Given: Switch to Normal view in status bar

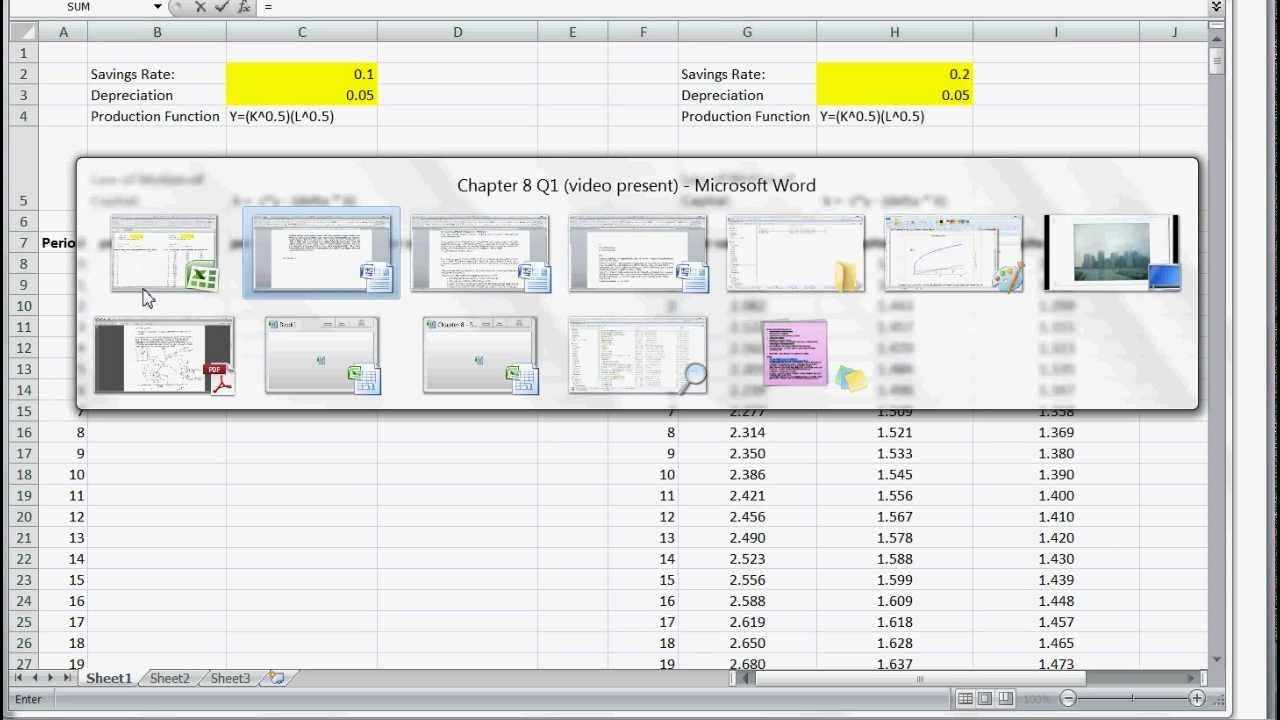Looking at the screenshot, I should coord(965,699).
